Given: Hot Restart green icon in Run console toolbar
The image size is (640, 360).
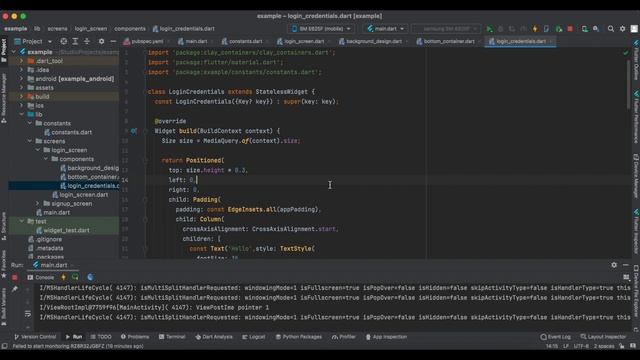Looking at the screenshot, I should coord(75,277).
